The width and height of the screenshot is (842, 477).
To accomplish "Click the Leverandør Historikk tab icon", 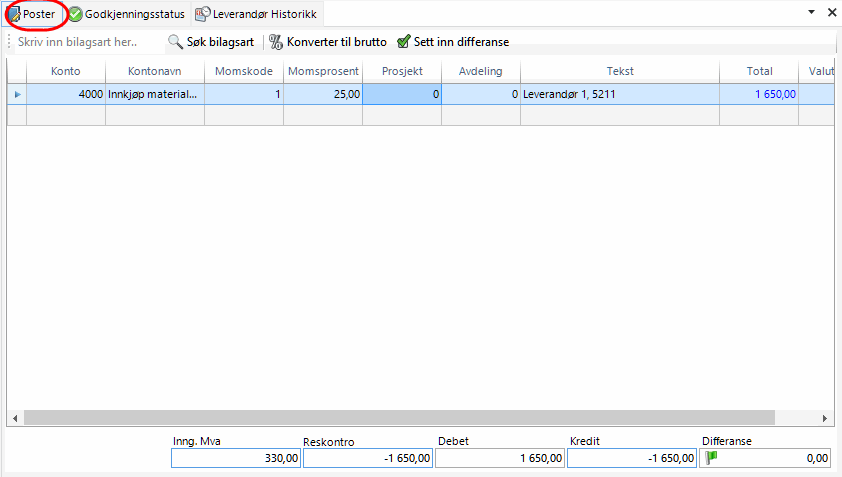I will 202,14.
